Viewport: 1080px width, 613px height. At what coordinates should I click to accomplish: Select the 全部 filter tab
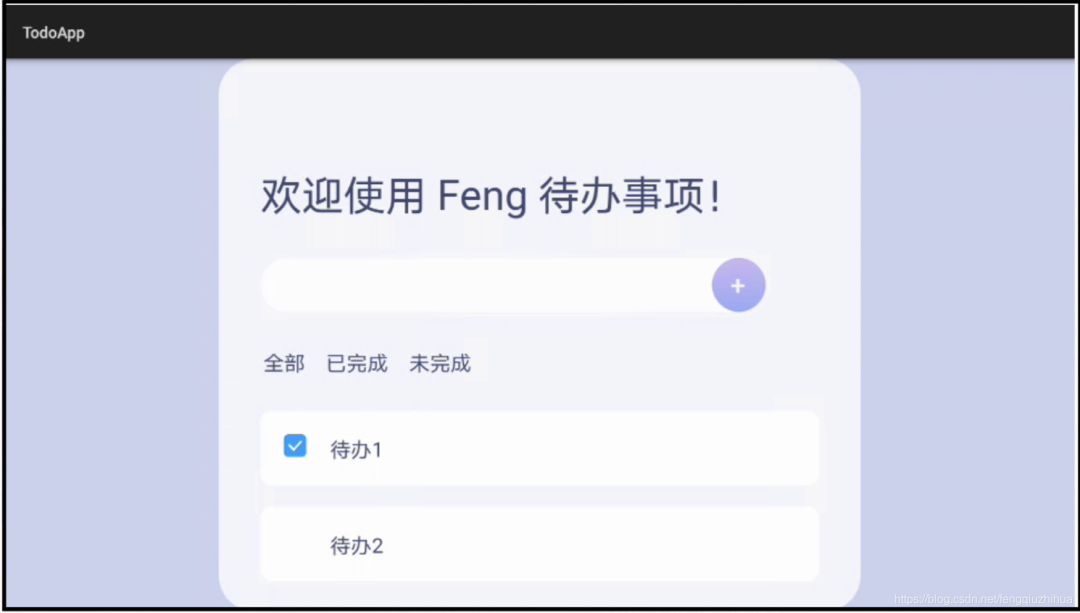pos(283,363)
